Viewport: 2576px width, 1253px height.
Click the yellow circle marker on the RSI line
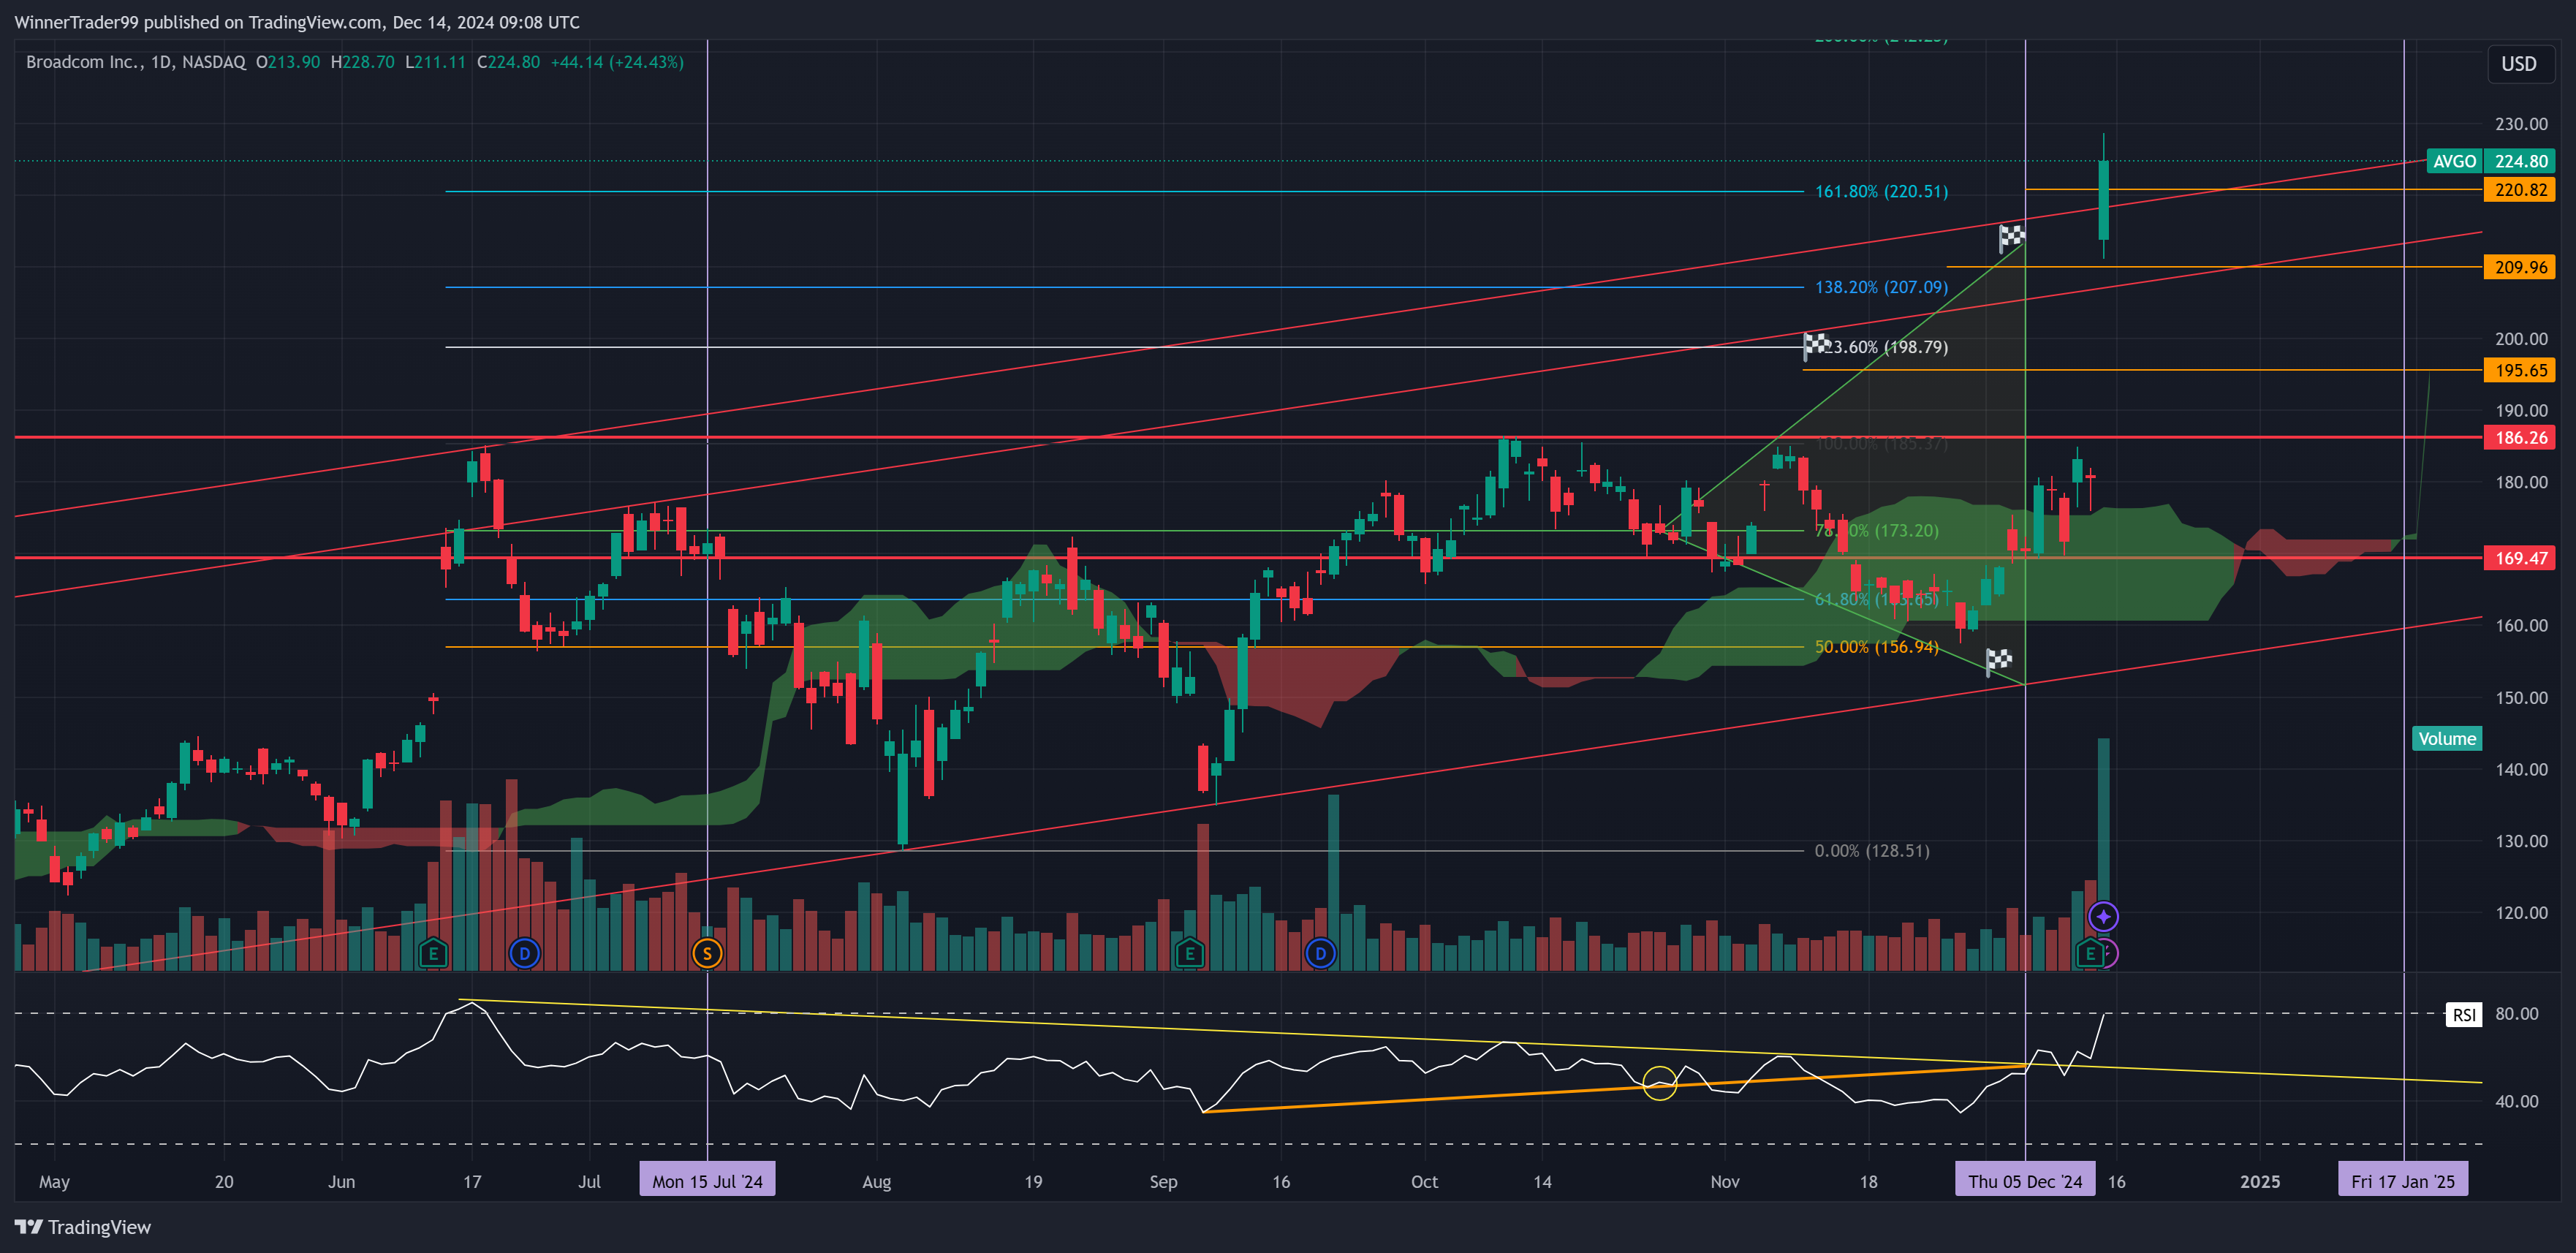click(1660, 1083)
